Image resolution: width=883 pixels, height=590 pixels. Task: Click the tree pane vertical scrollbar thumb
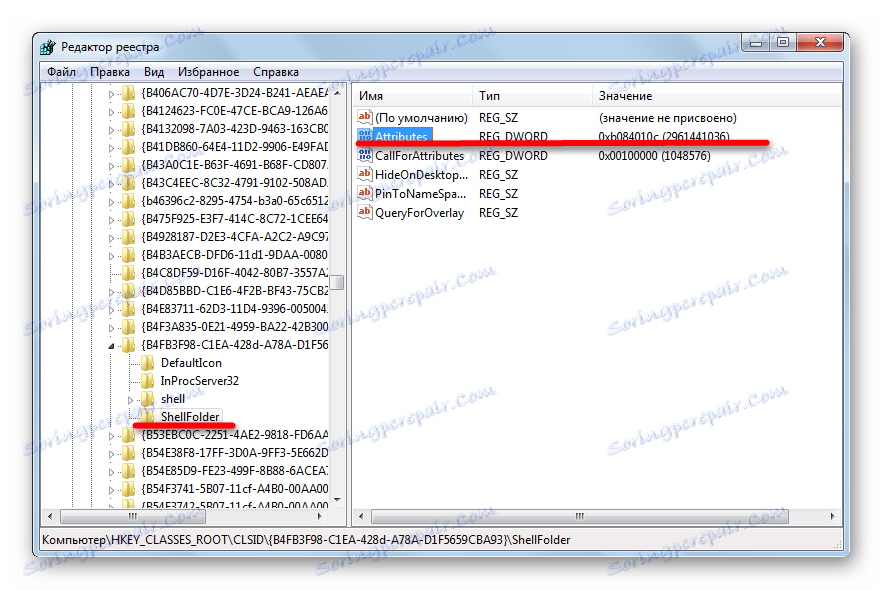[x=337, y=281]
